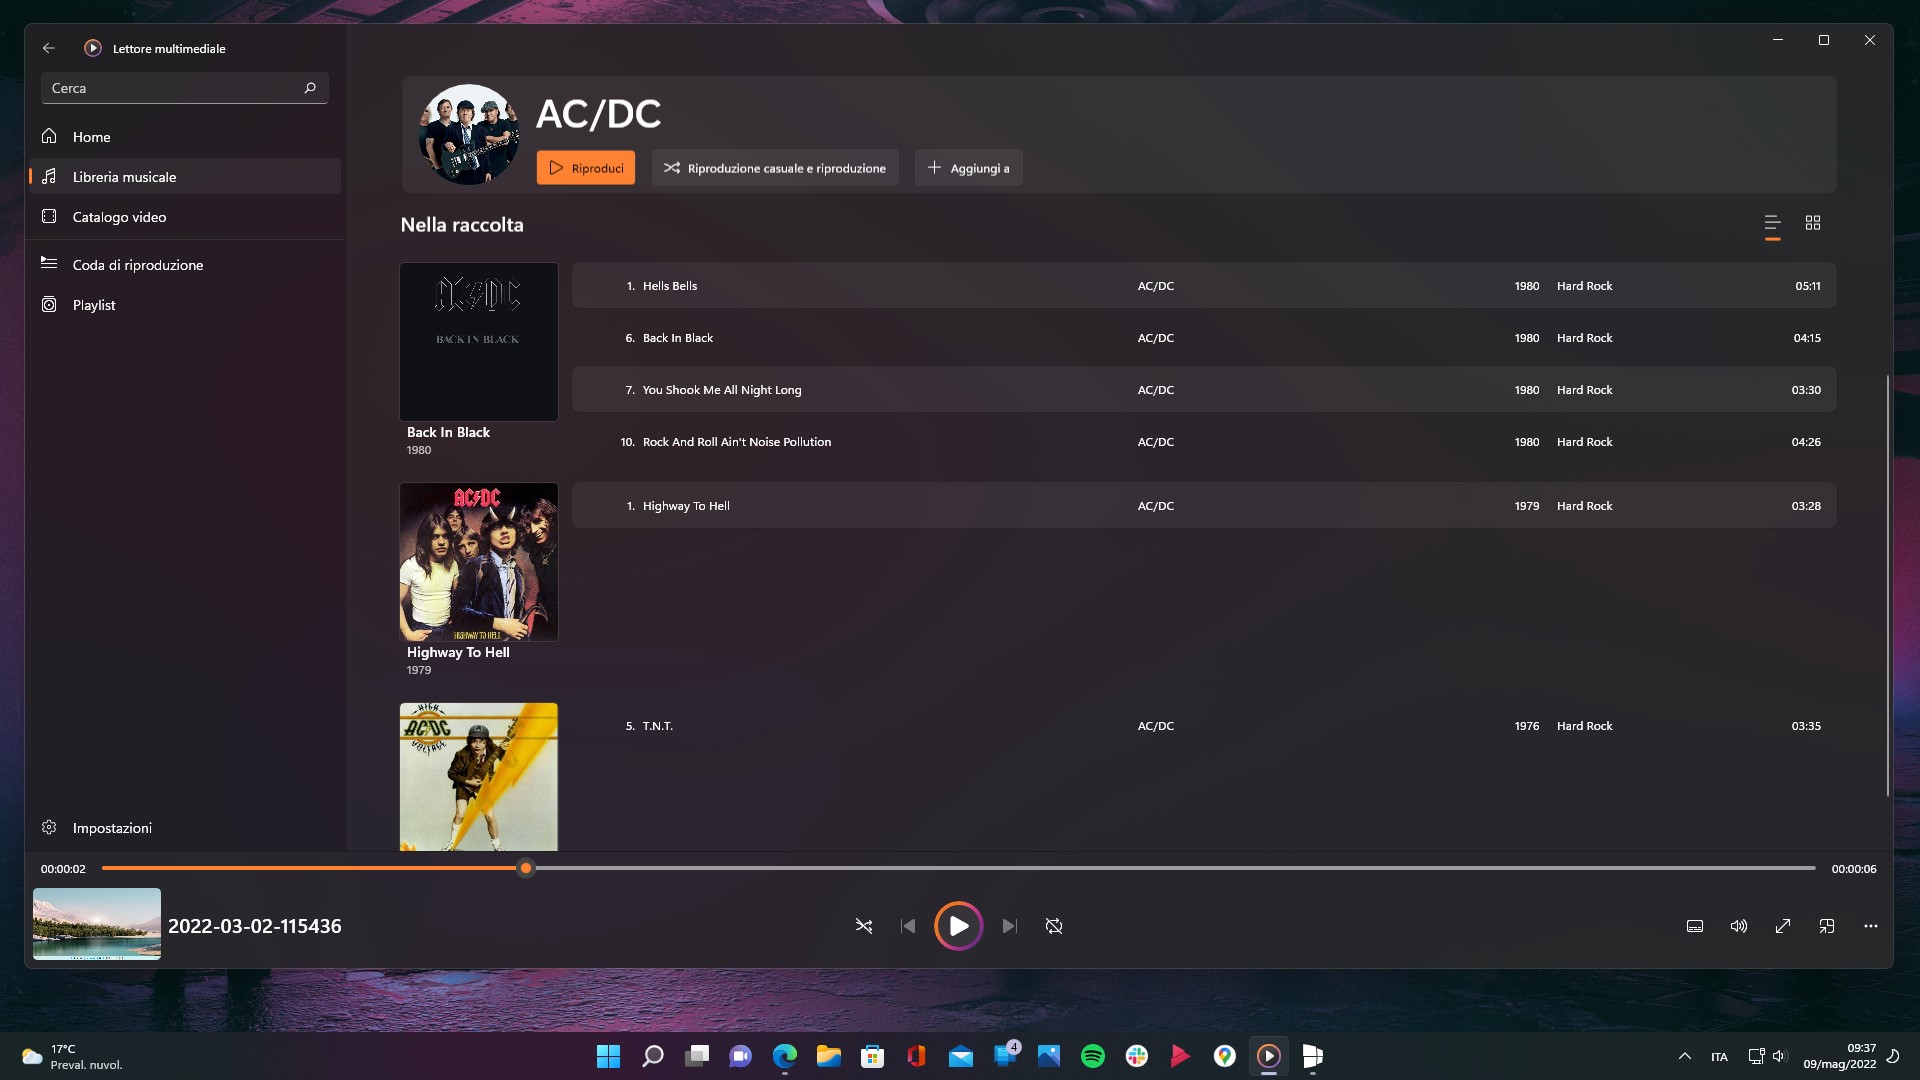Show hidden system tray icons

click(1685, 1056)
